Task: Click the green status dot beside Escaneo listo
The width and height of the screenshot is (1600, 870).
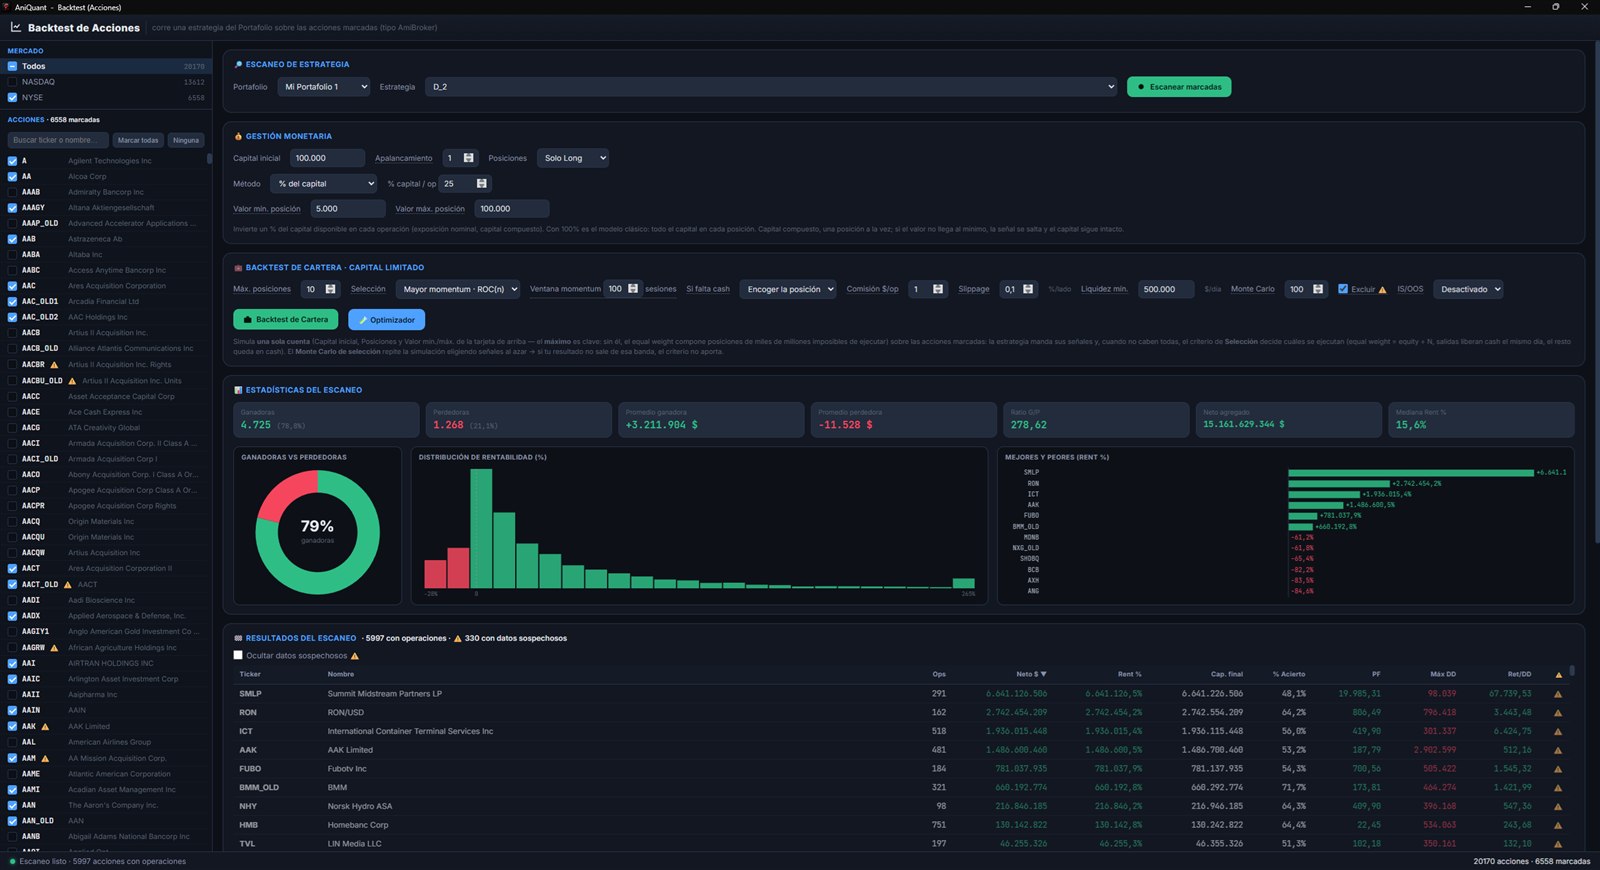Action: (x=12, y=861)
